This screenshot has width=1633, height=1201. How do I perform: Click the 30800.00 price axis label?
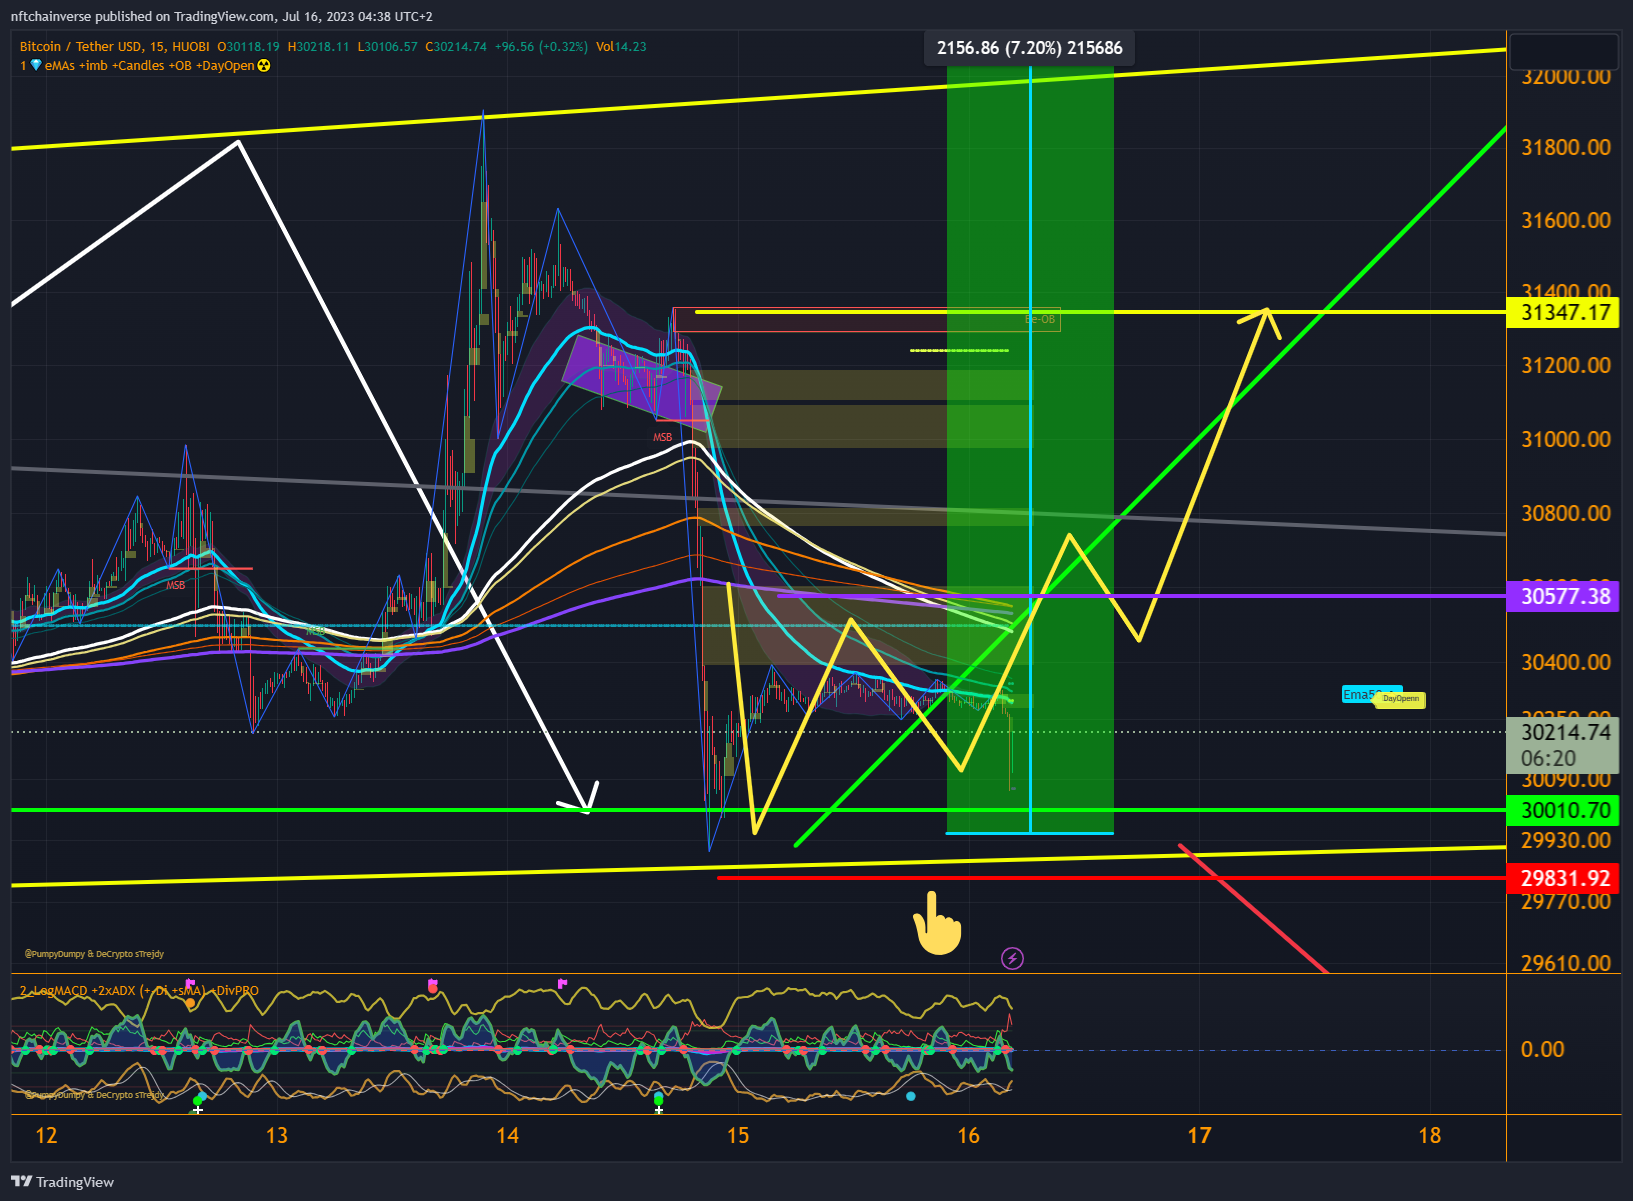(1566, 514)
